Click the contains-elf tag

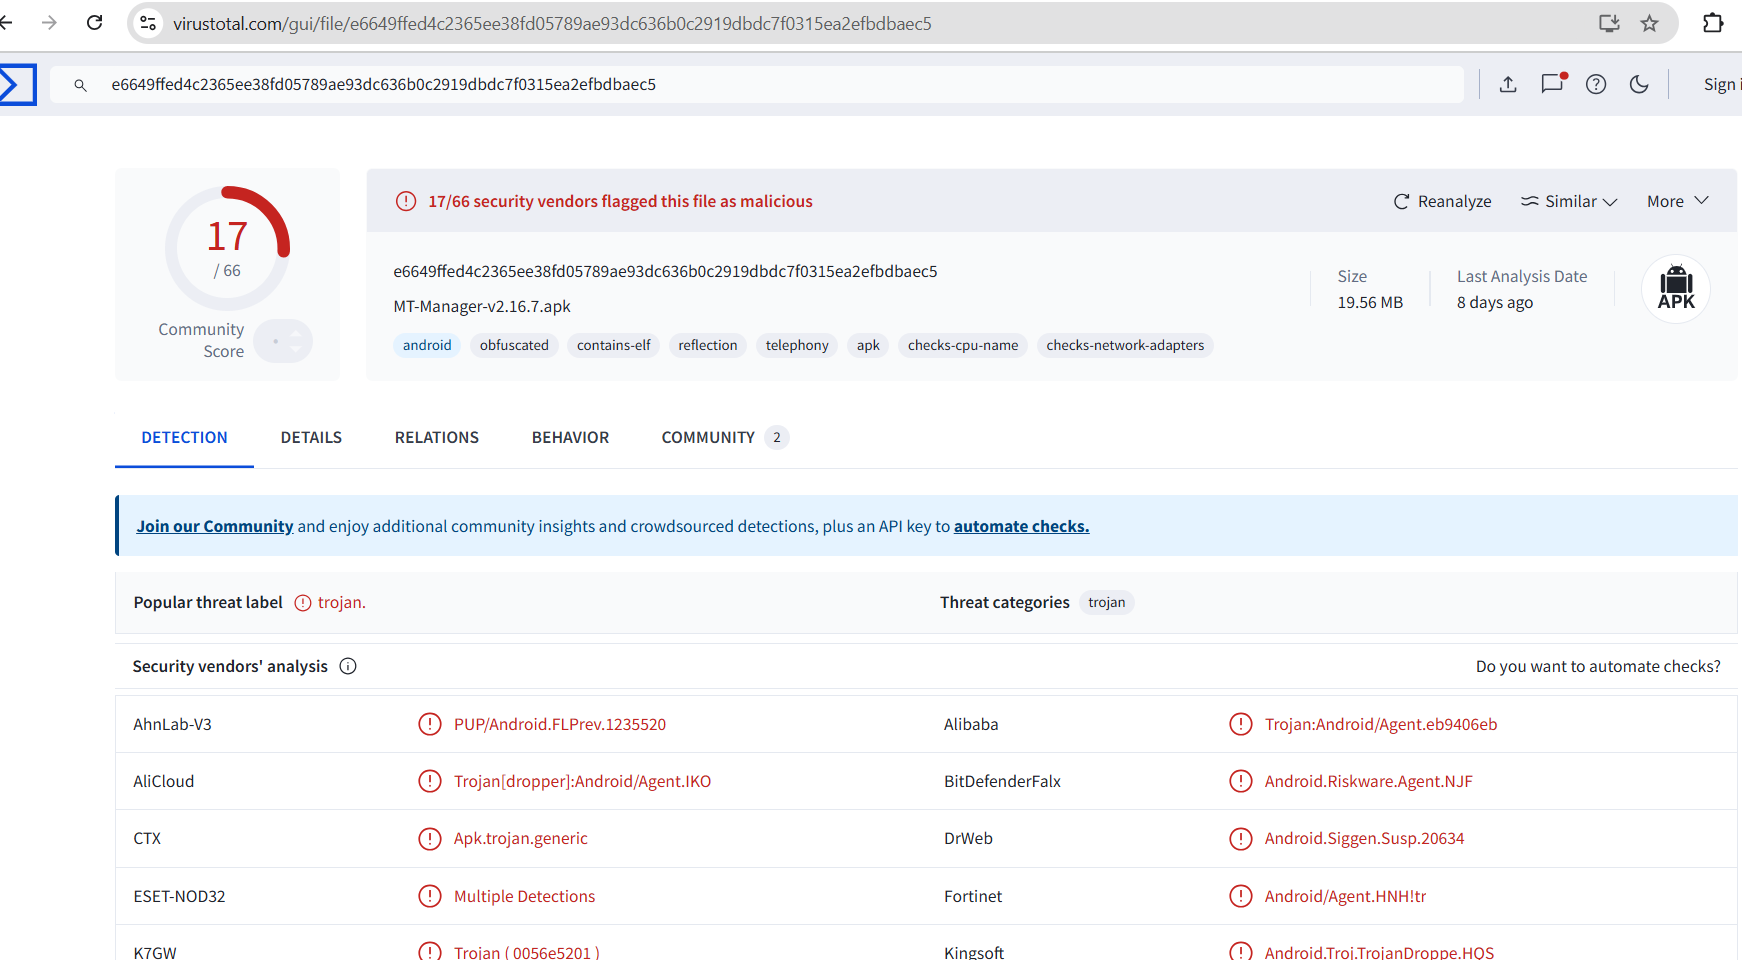[x=613, y=345]
